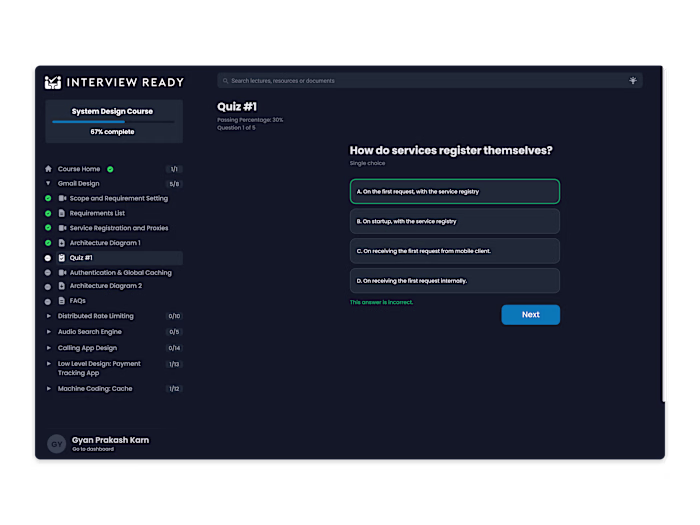Viewport: 700px width, 525px height.
Task: Click the Next button
Action: pyautogui.click(x=530, y=315)
